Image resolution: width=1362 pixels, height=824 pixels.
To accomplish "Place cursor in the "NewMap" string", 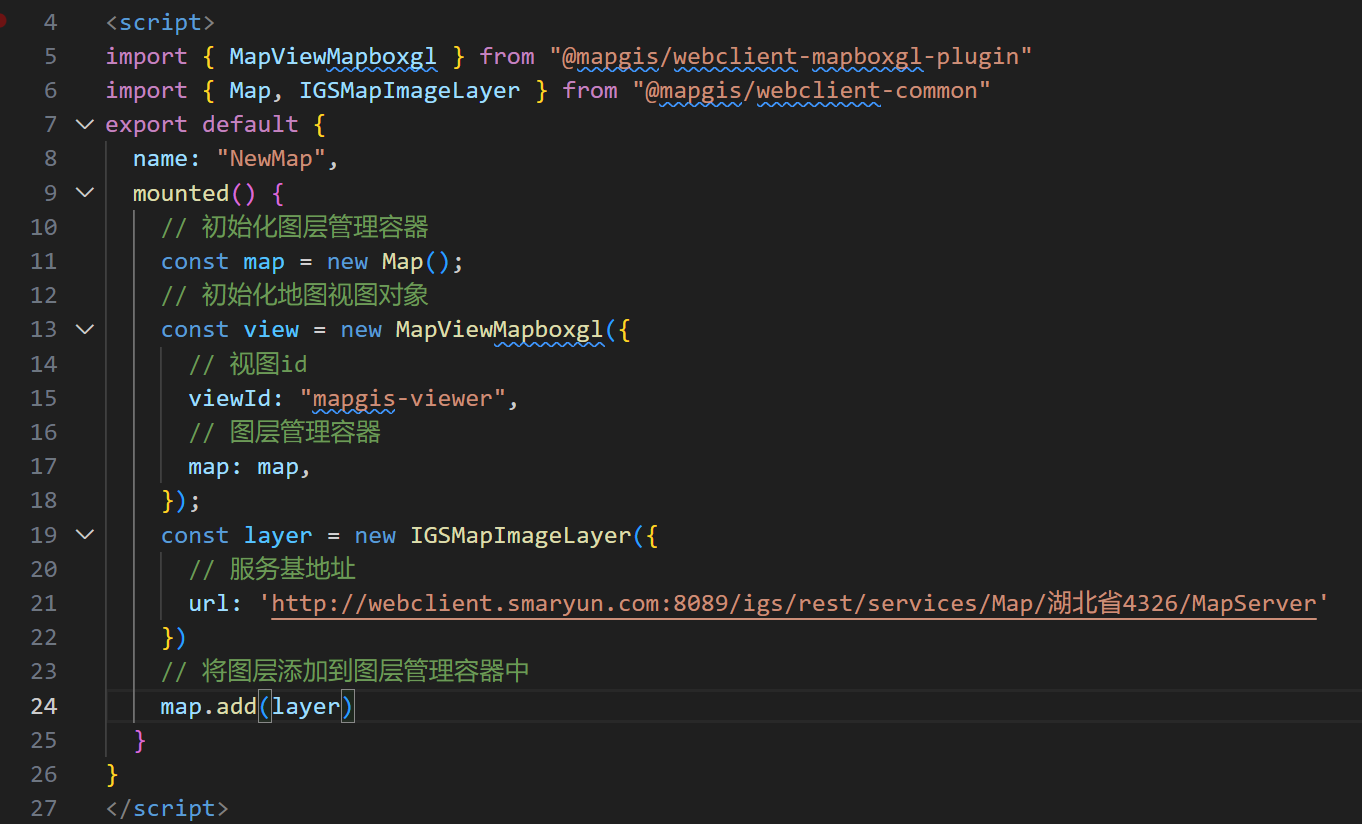I will pyautogui.click(x=271, y=158).
